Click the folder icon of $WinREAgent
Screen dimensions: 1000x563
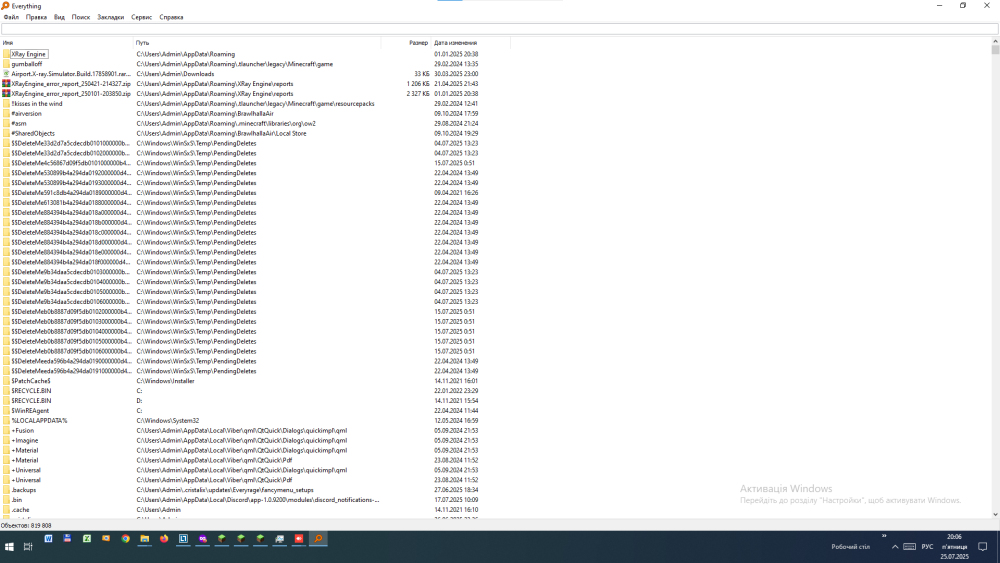coord(6,411)
